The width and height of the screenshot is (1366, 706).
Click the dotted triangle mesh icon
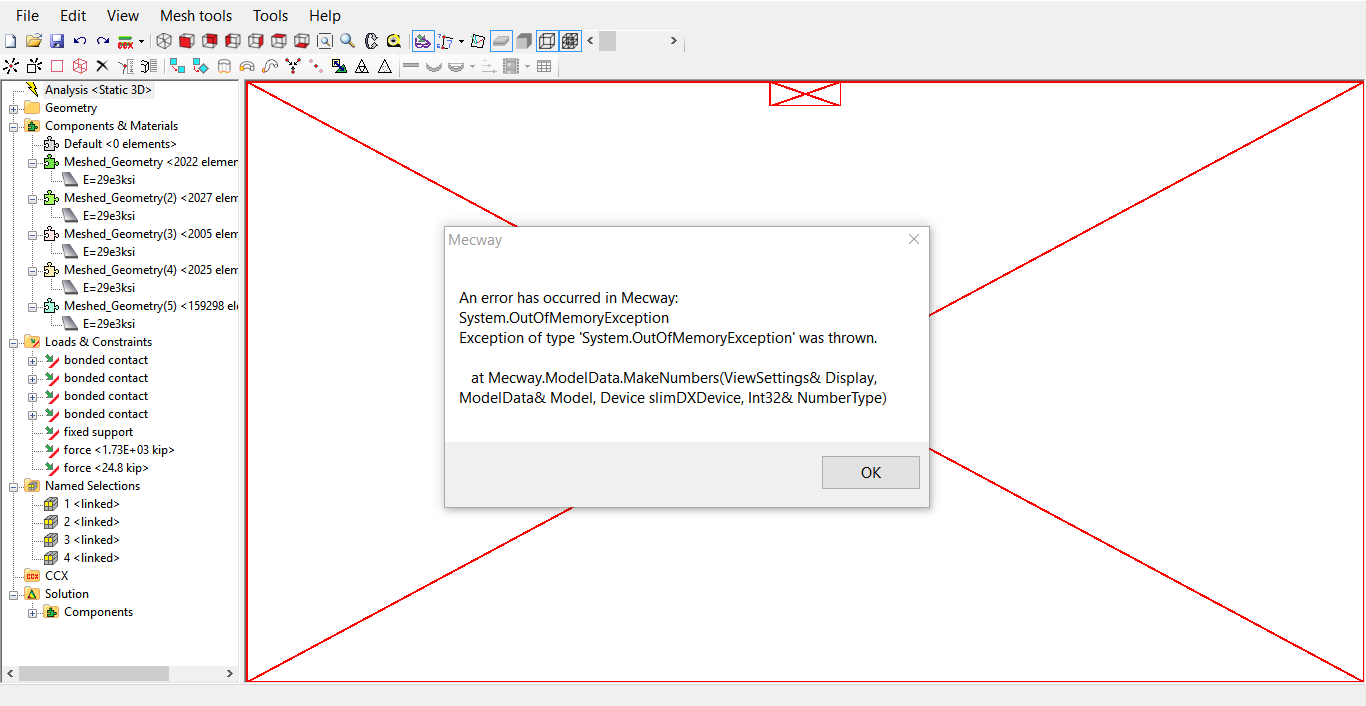tap(384, 66)
